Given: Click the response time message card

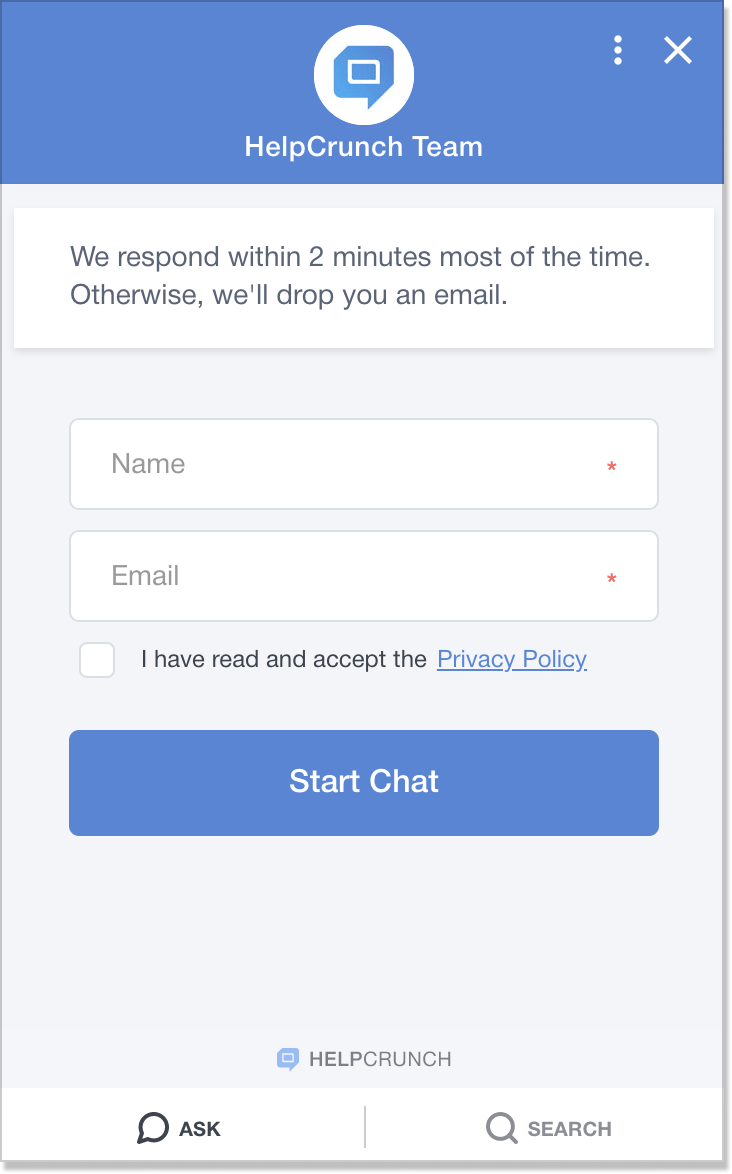Looking at the screenshot, I should click(364, 277).
